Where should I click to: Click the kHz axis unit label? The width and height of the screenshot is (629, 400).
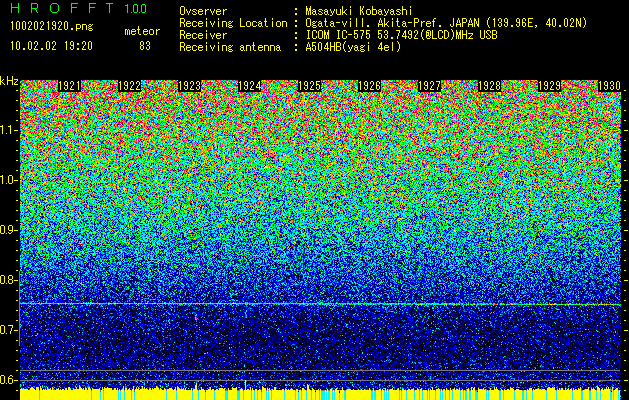[x=9, y=81]
